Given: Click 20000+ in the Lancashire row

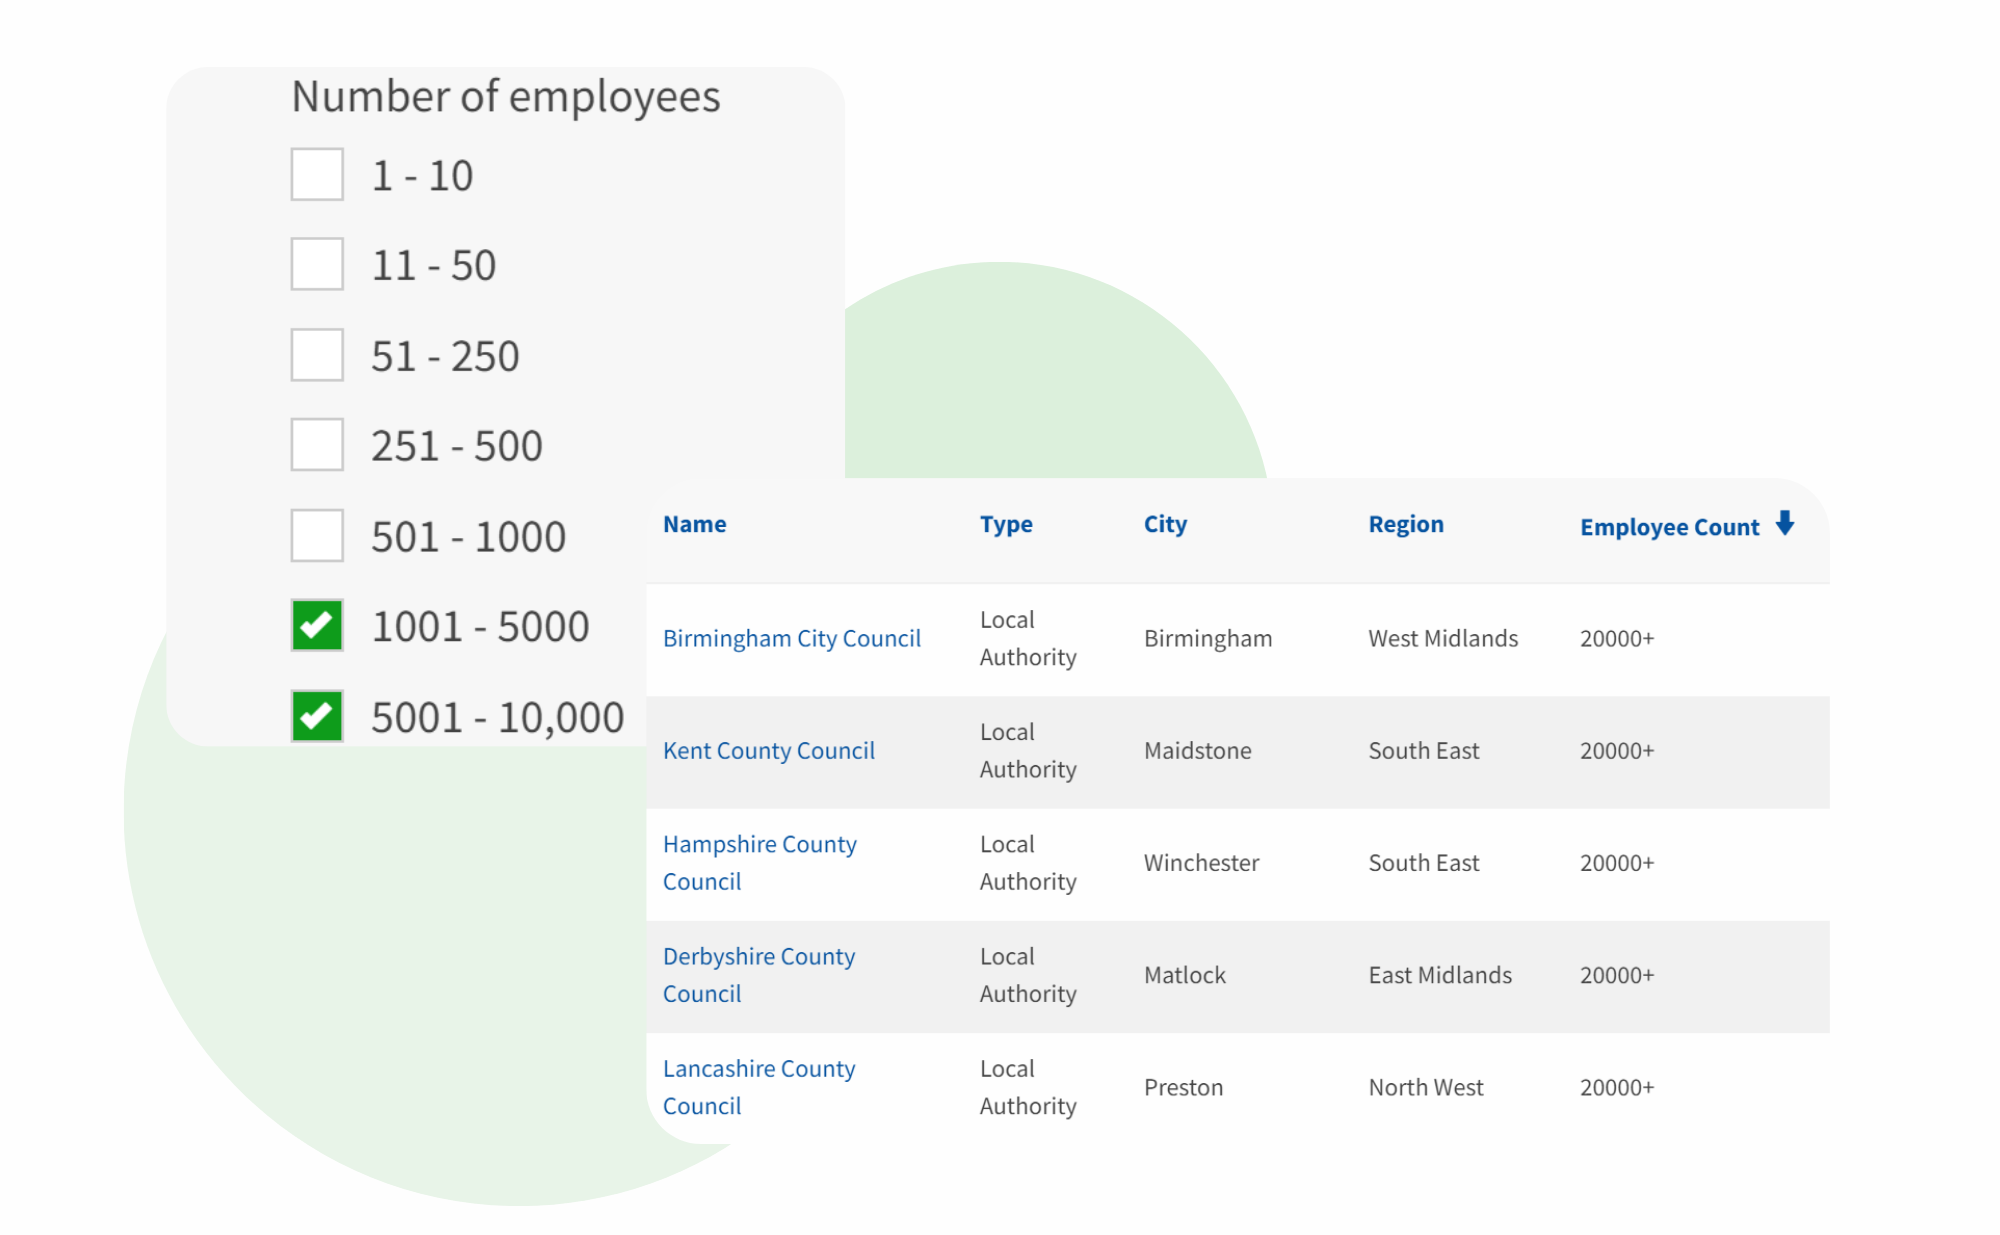Looking at the screenshot, I should 1617,1087.
